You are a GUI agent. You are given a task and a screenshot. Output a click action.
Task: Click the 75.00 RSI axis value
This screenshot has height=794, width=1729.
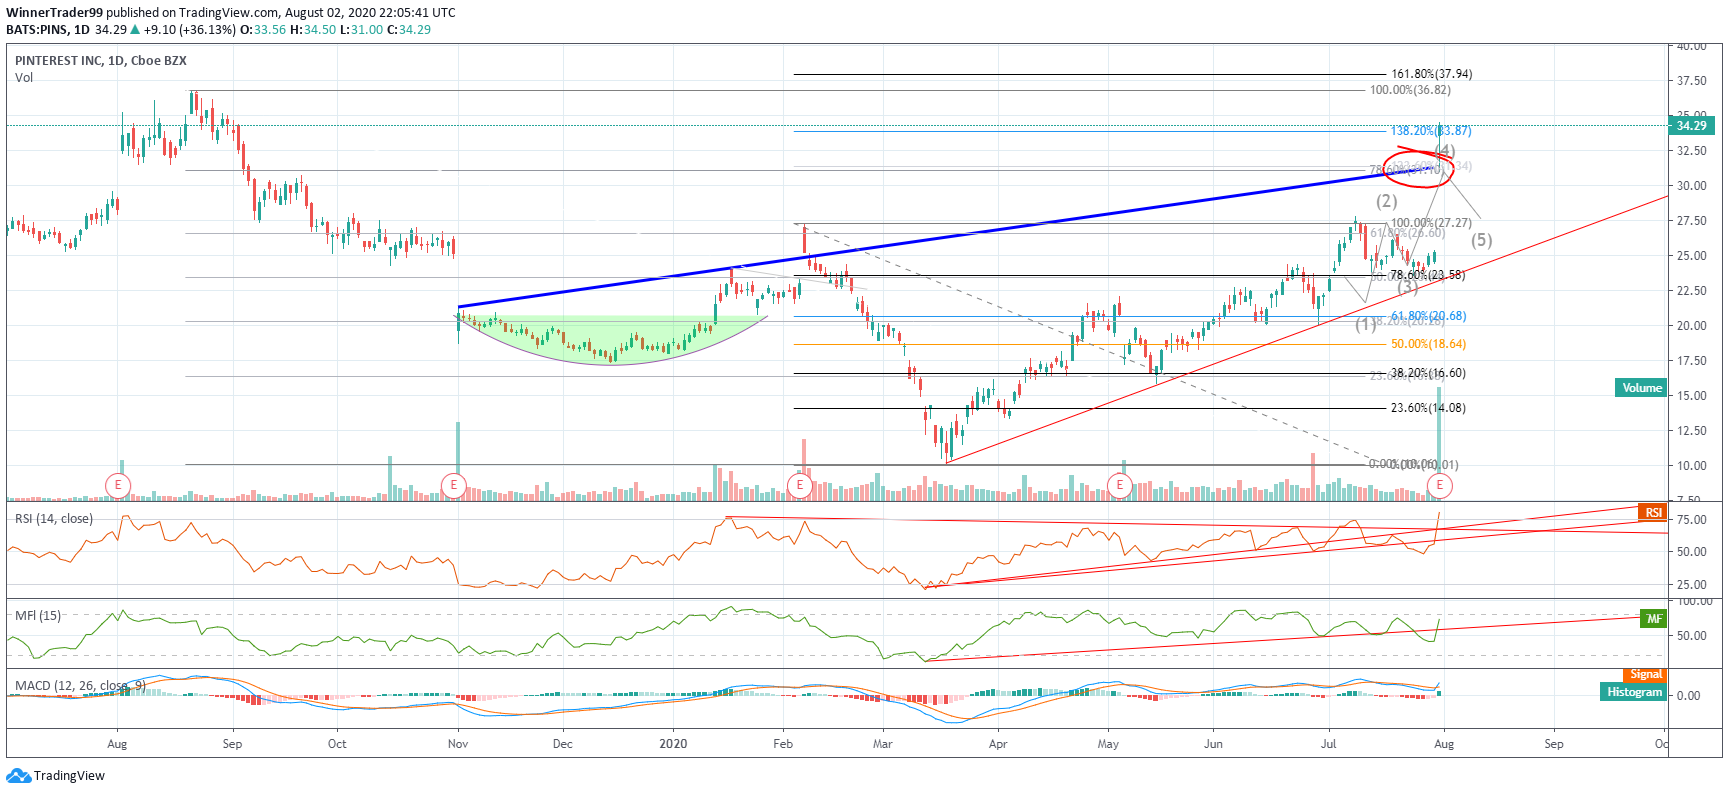tap(1692, 520)
